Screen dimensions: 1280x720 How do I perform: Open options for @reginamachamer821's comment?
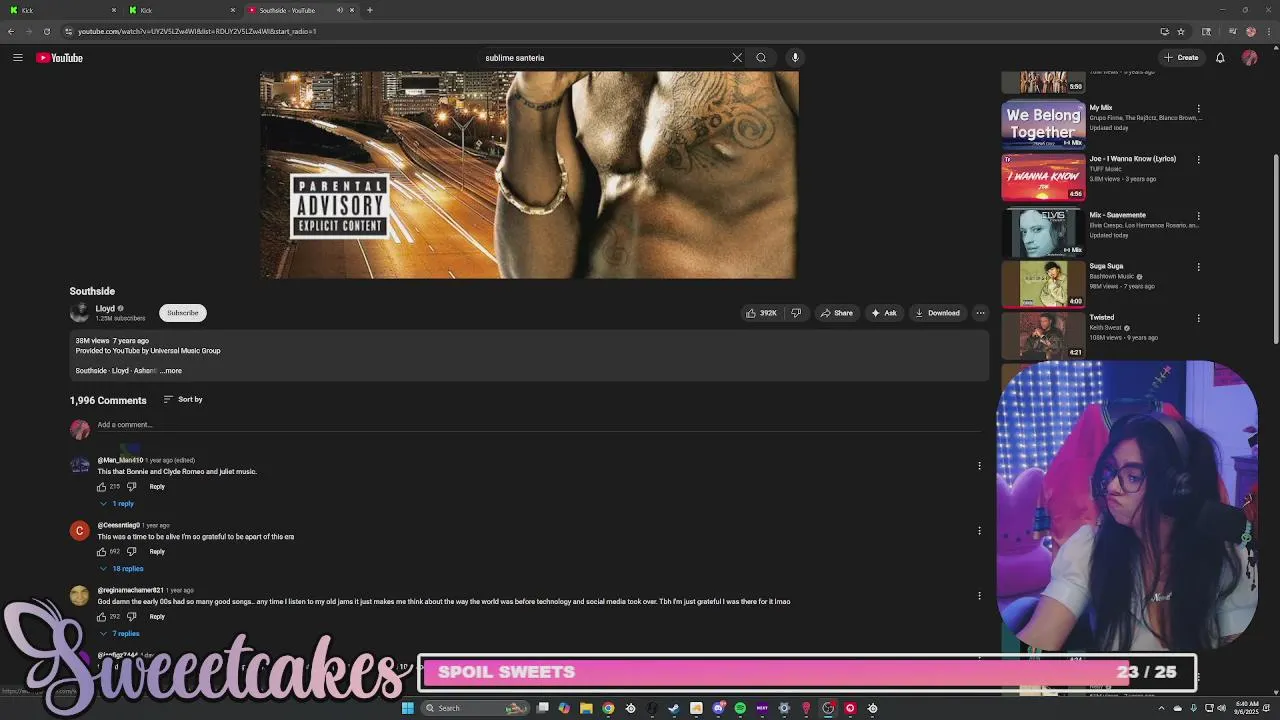click(979, 596)
